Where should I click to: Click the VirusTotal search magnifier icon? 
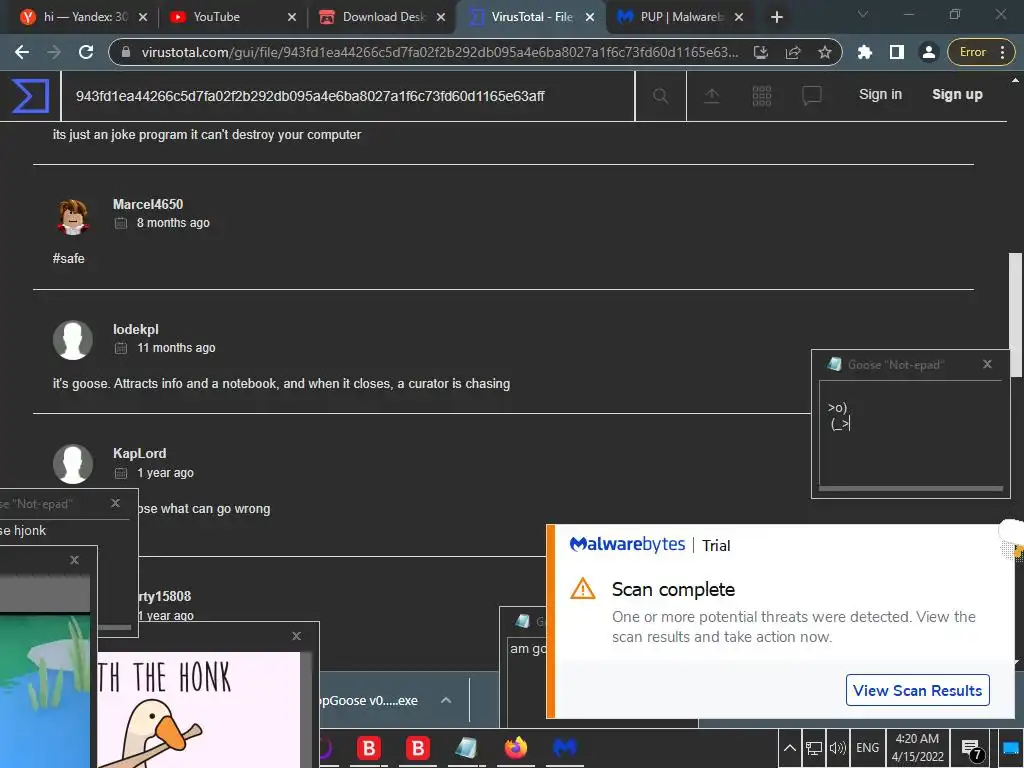660,97
